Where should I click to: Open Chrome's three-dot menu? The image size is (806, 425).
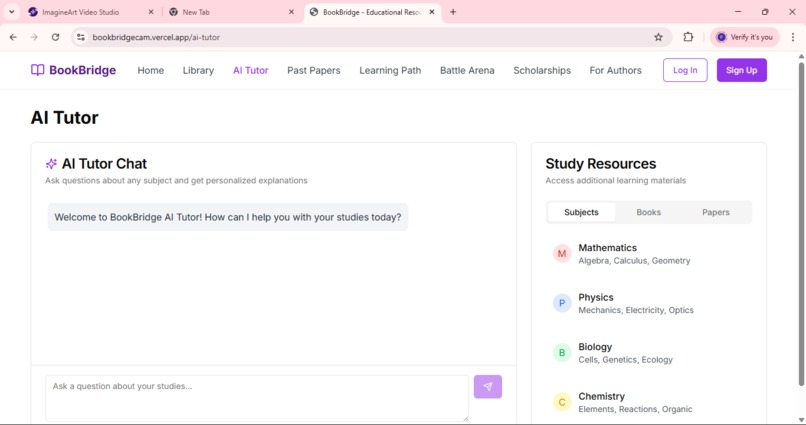click(x=793, y=37)
